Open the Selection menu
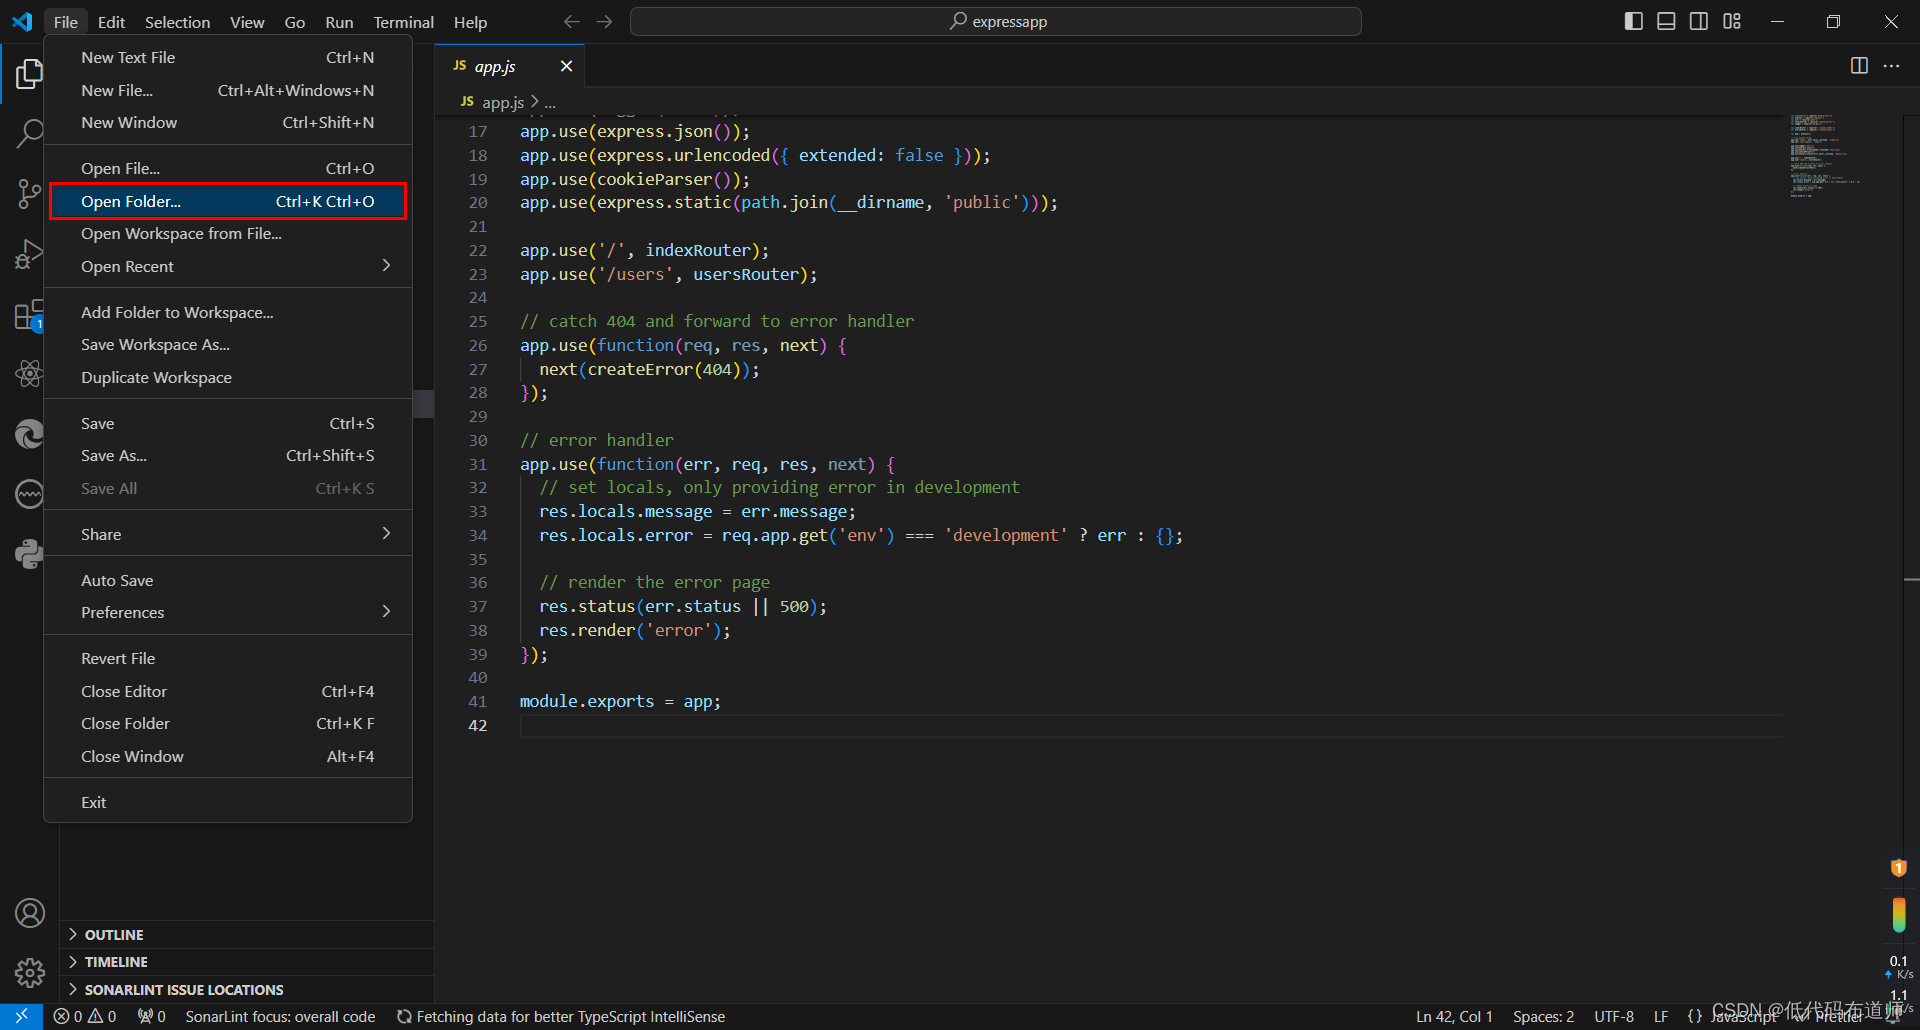 [x=177, y=22]
